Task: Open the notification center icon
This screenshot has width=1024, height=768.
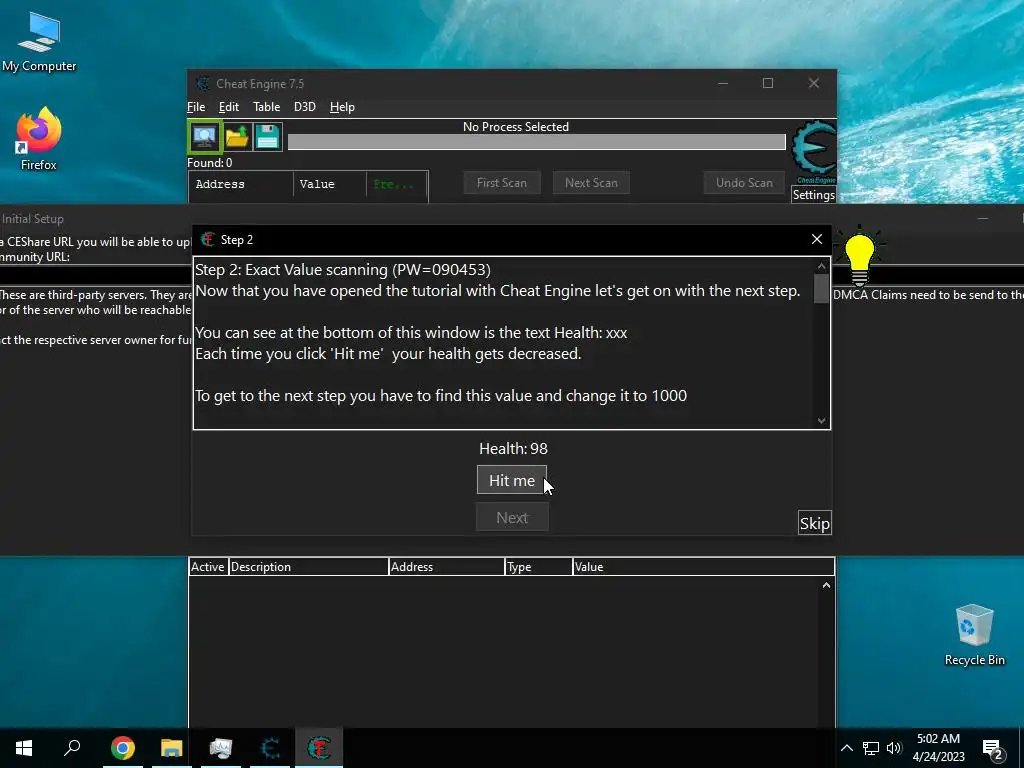Action: pos(992,748)
